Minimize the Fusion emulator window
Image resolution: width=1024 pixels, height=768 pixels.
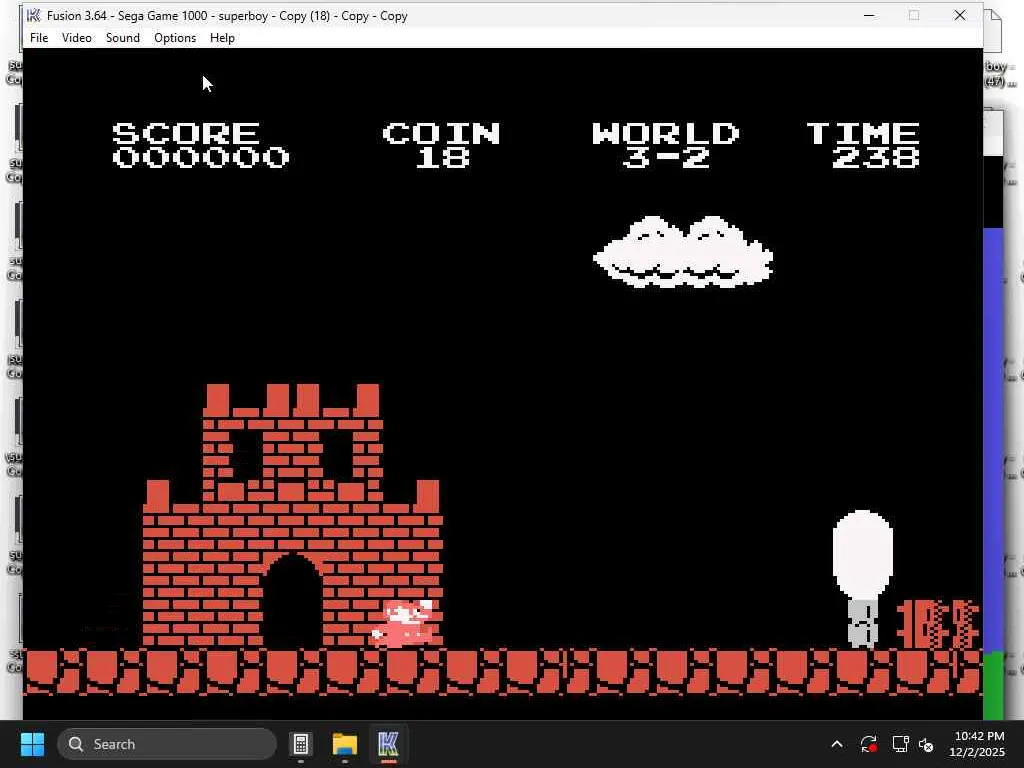tap(869, 16)
